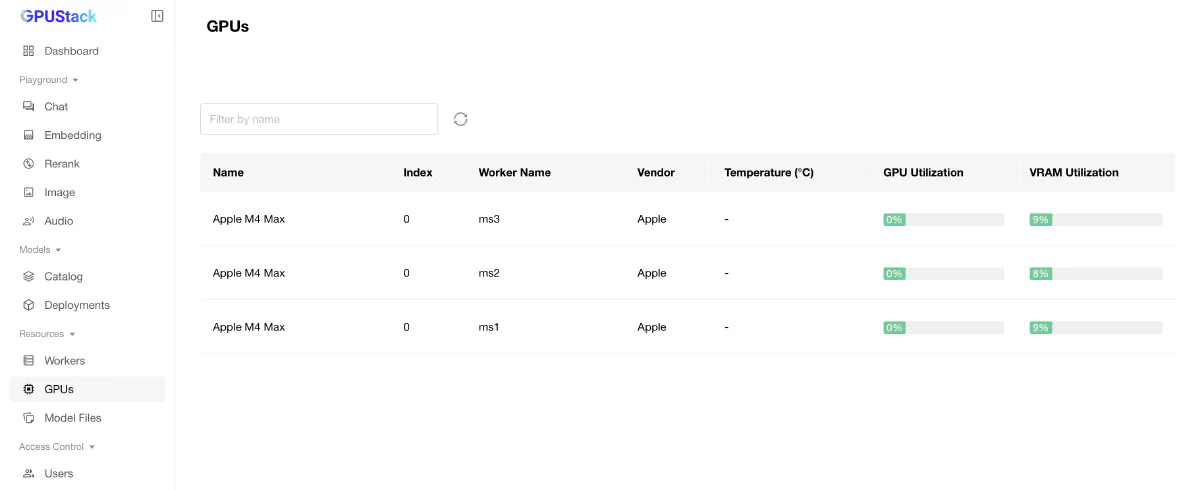Screen dimensions: 1200x490
Task: Click Apple vendor cell in ms3 row
Action: (x=652, y=219)
